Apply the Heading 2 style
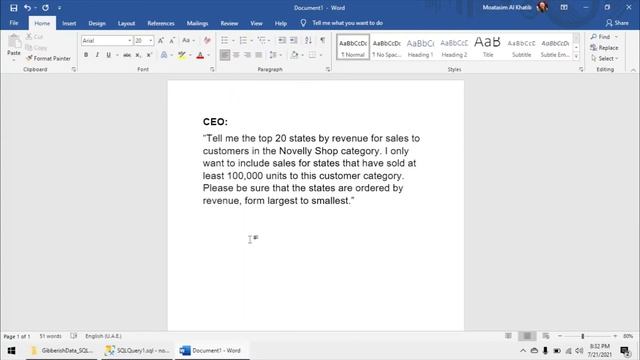Image resolution: width=640 pixels, height=360 pixels. [x=454, y=47]
